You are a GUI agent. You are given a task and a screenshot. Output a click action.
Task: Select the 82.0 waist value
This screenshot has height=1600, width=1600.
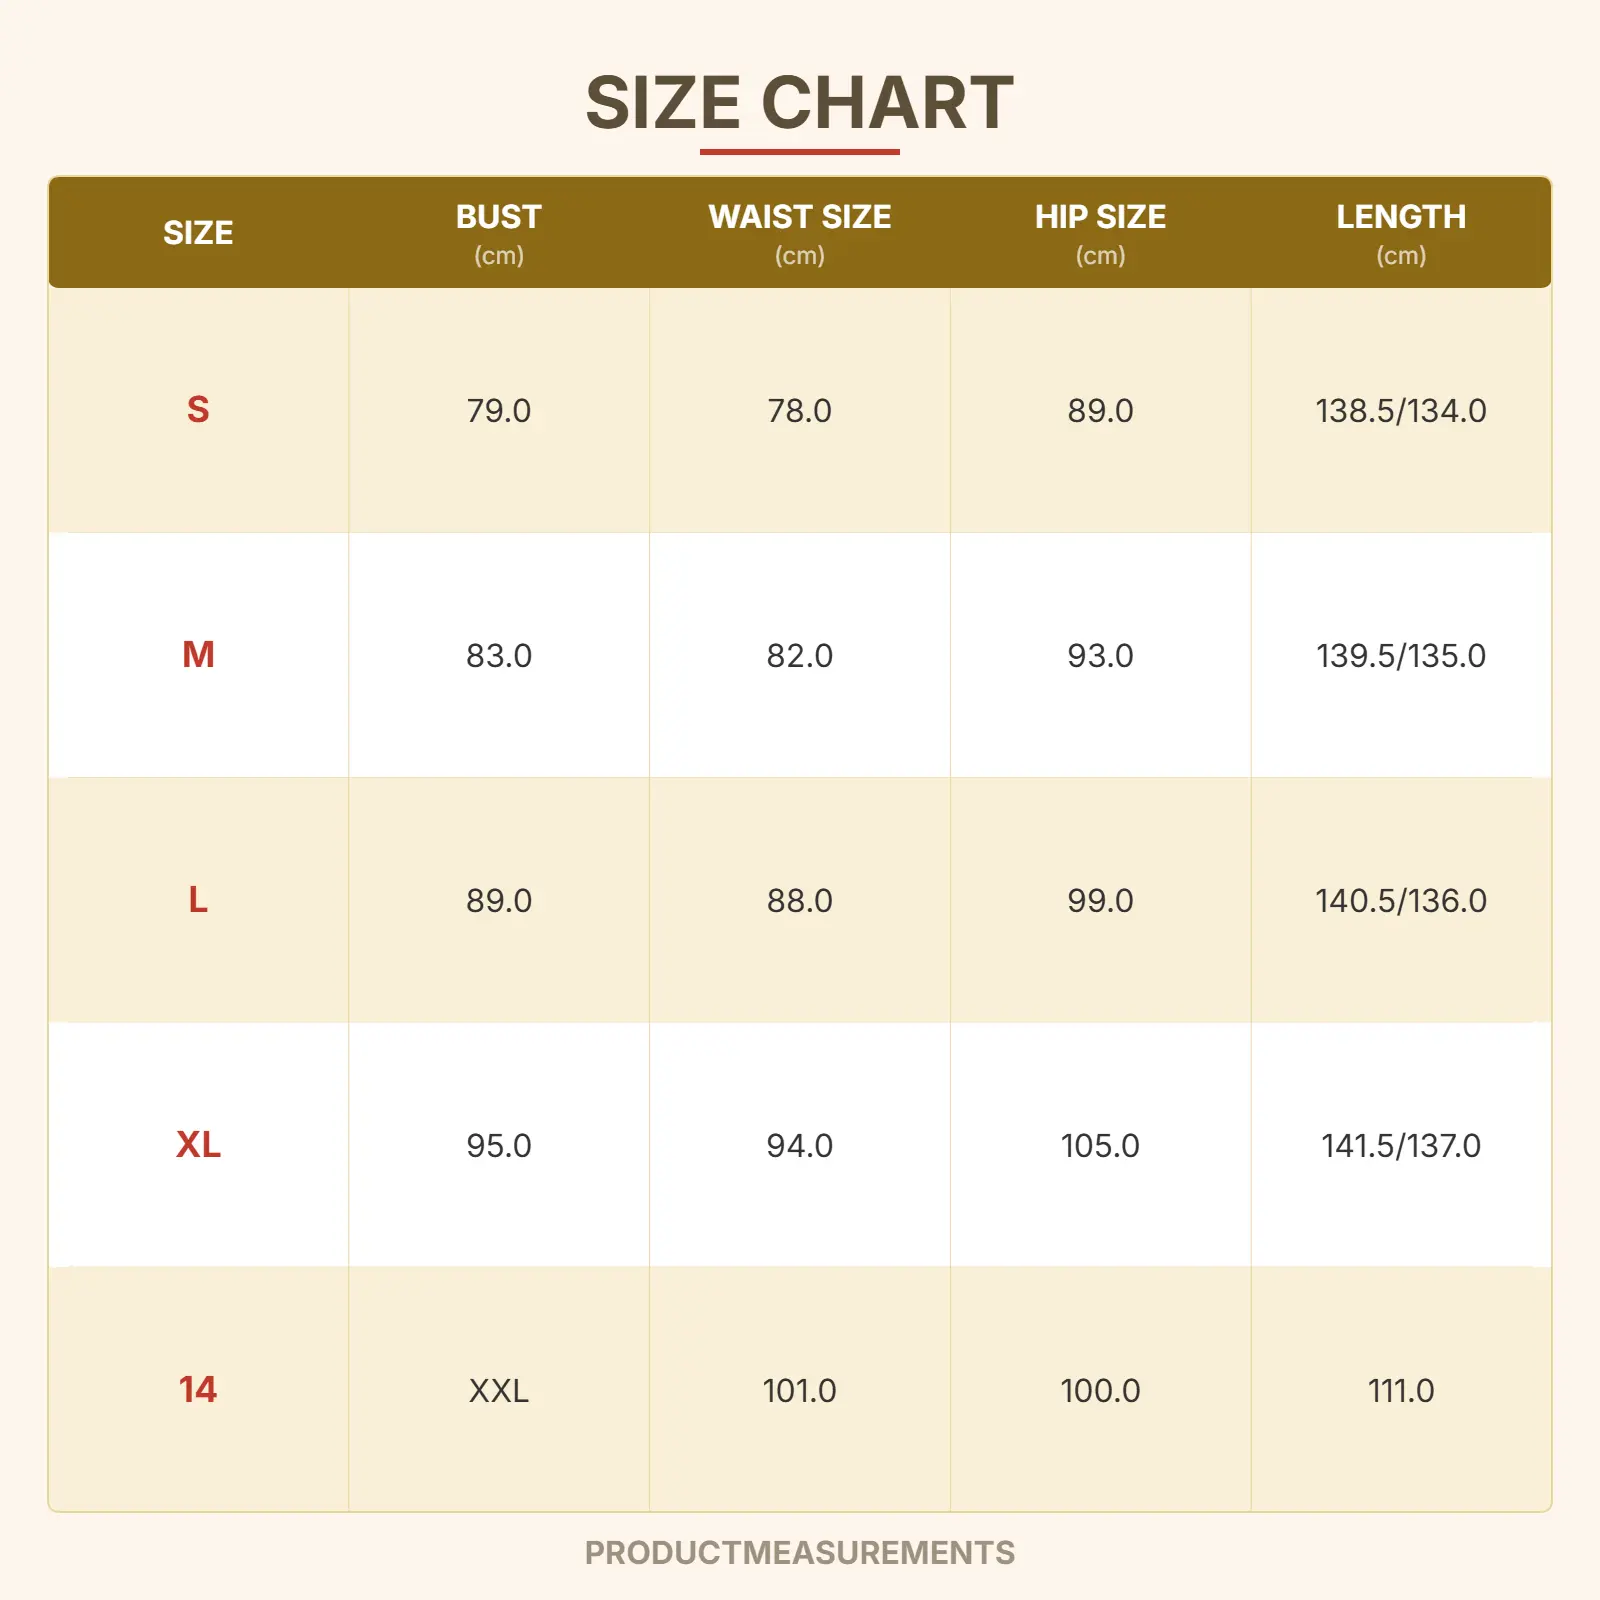799,656
